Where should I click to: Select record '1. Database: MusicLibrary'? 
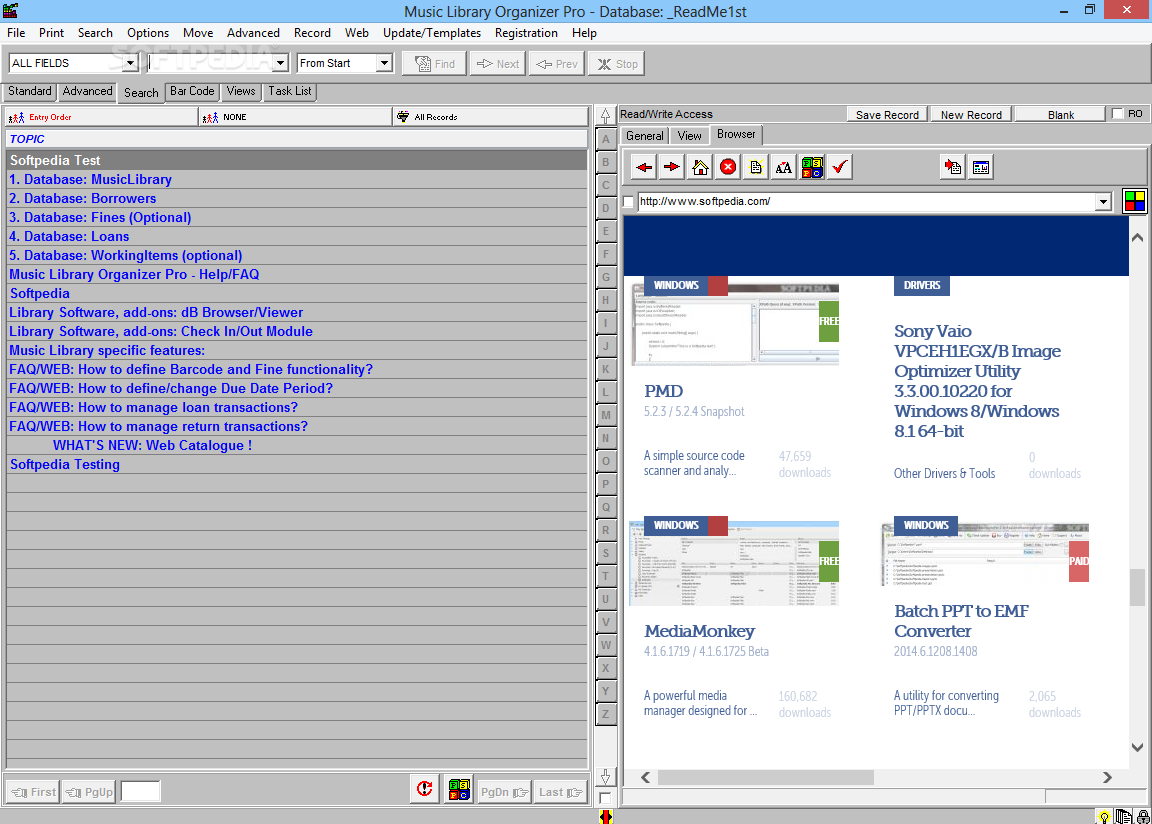pyautogui.click(x=297, y=179)
